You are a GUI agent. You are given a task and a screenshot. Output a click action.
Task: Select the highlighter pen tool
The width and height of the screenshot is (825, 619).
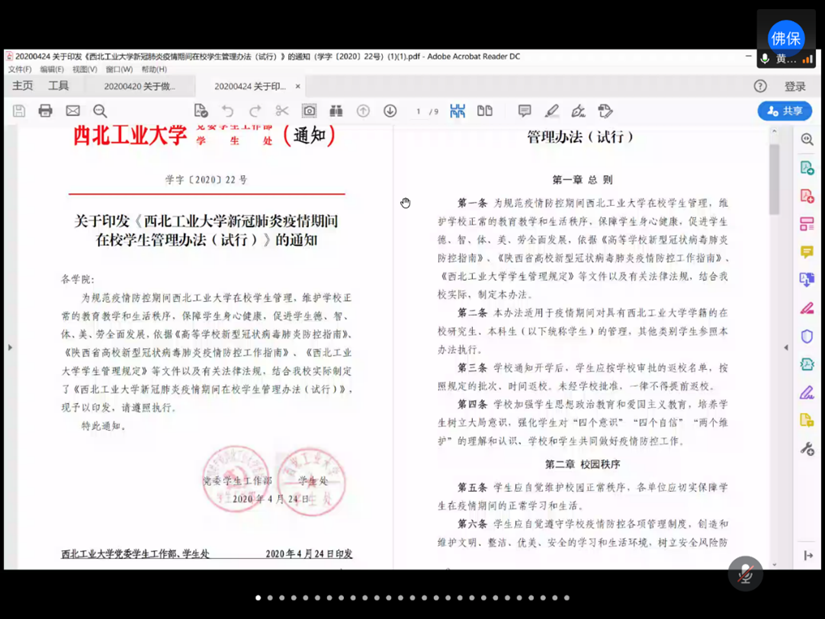tap(551, 111)
